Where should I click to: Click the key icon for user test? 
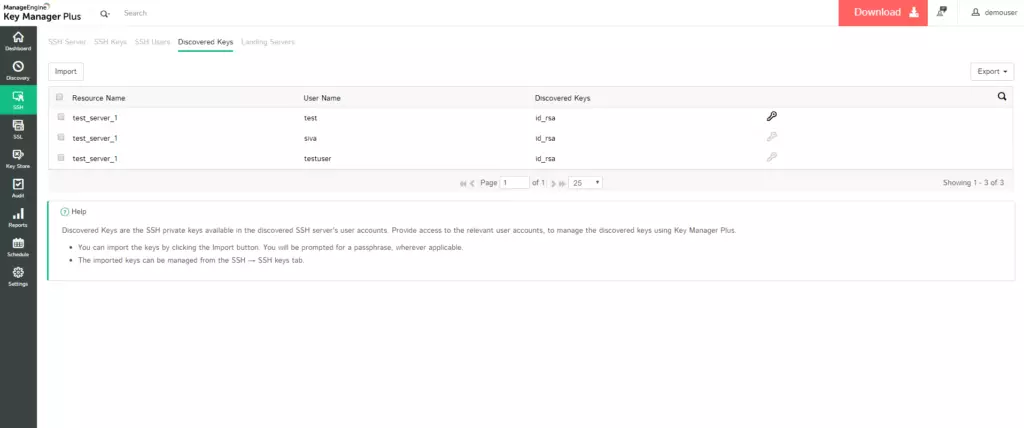(771, 117)
